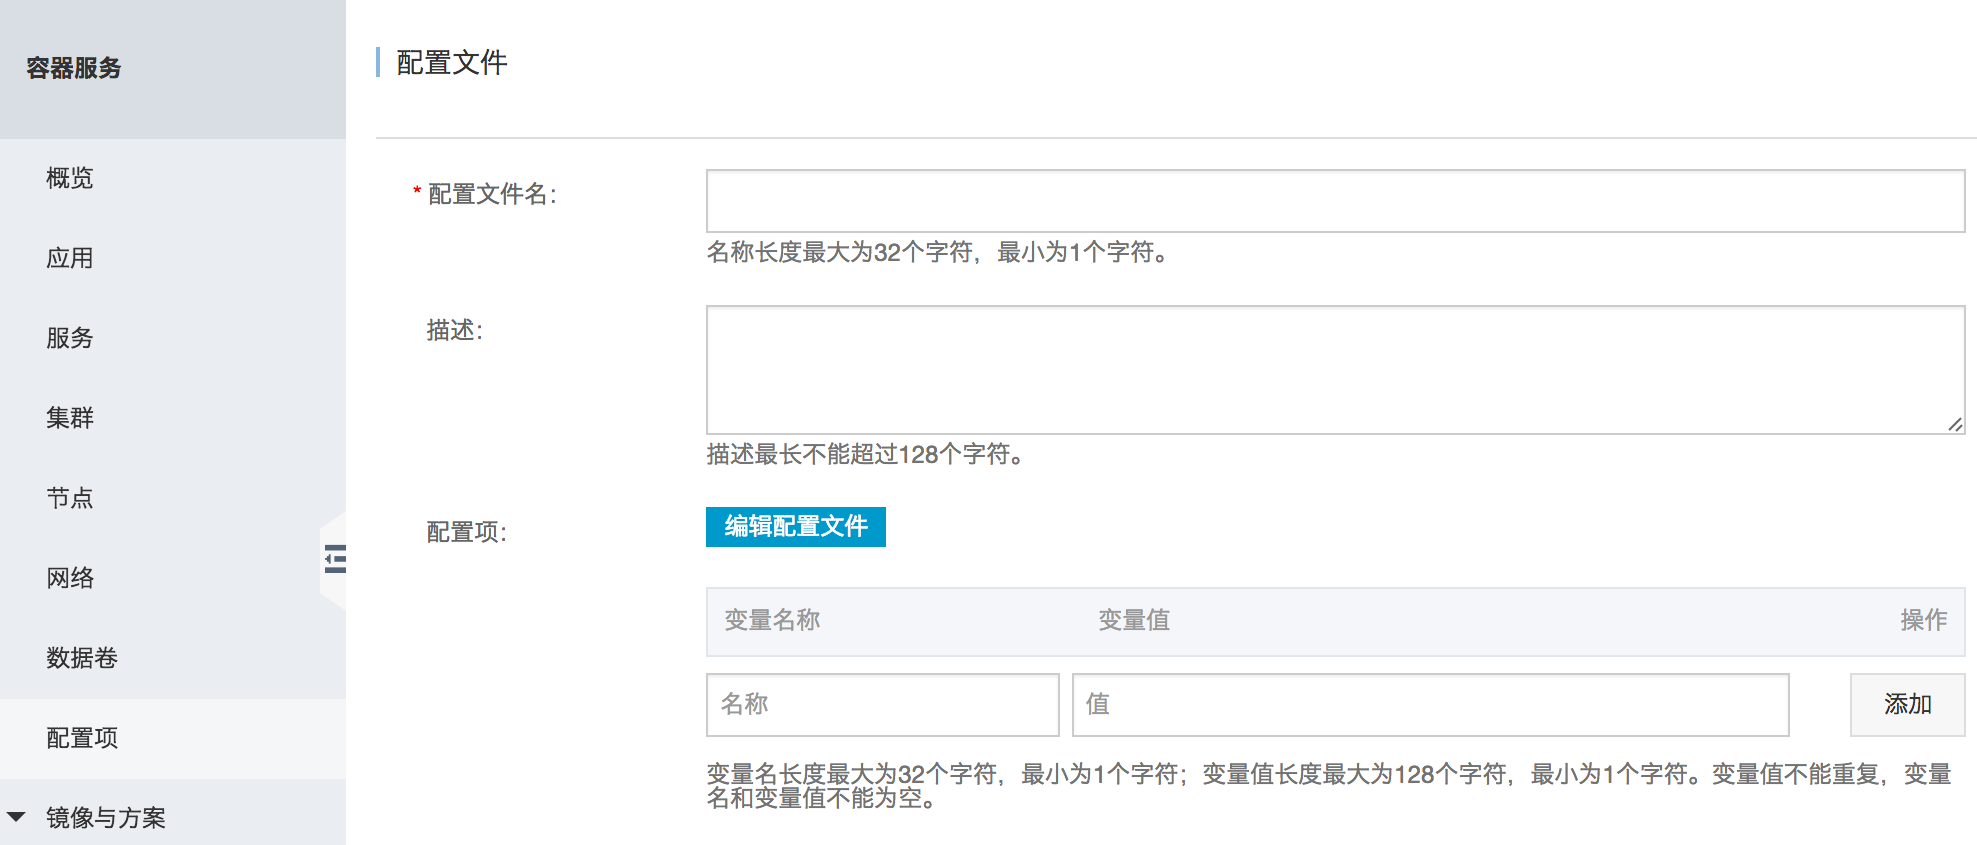The height and width of the screenshot is (845, 1977).
Task: Open 概览 in the sidebar
Action: tap(70, 178)
